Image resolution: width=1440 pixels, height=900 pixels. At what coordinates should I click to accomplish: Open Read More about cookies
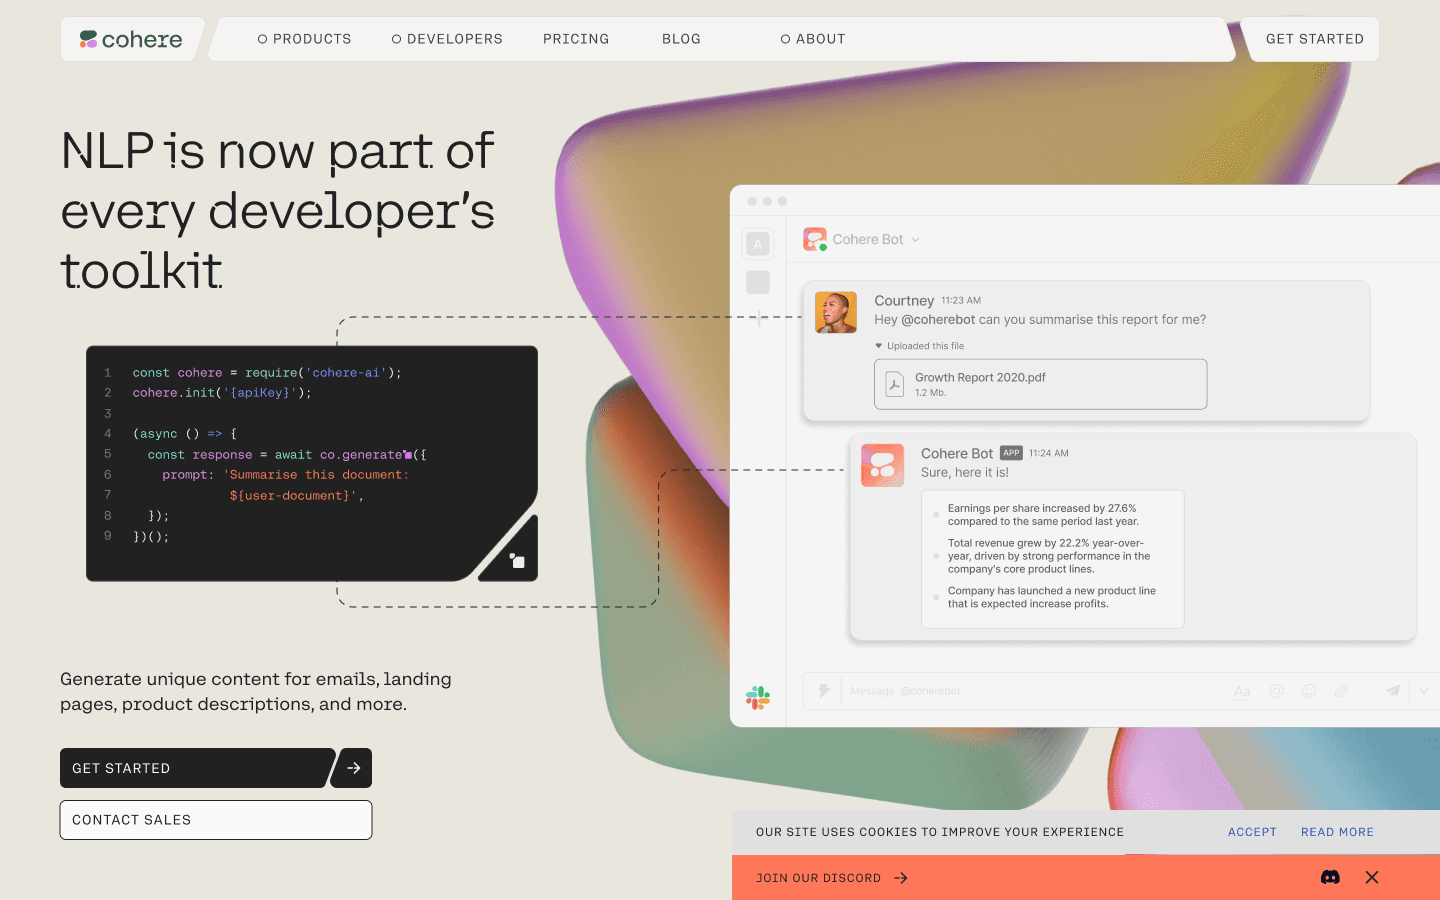1337,832
